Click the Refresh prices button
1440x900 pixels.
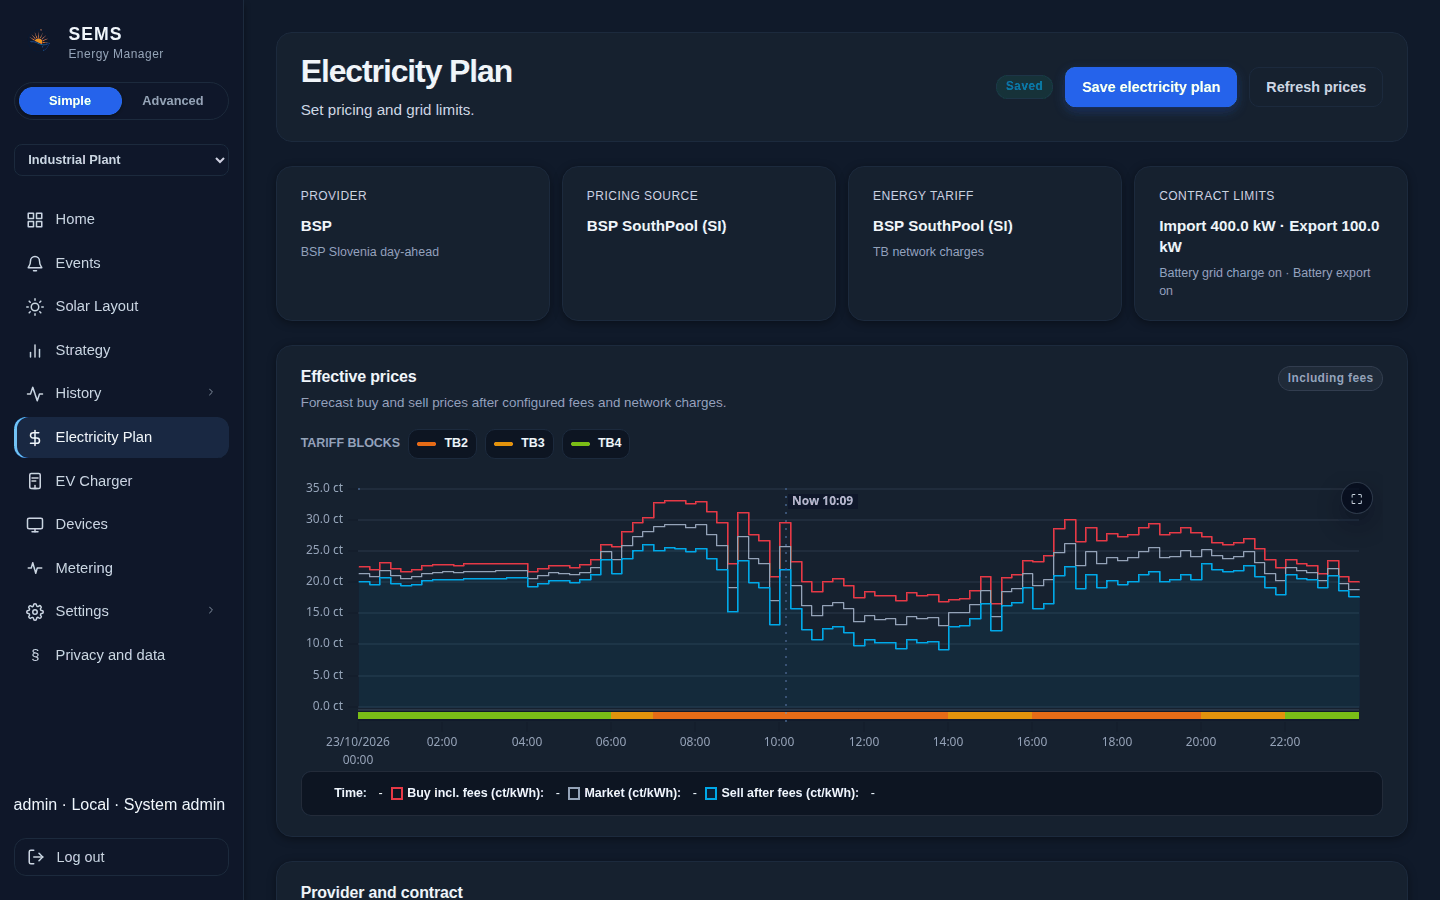tap(1316, 87)
